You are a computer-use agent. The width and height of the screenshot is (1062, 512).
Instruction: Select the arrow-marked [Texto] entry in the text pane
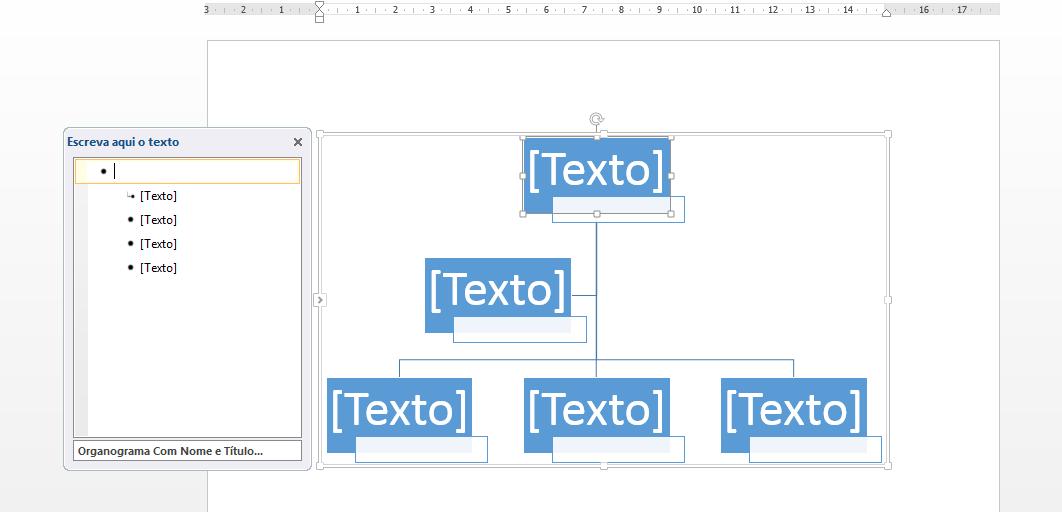pos(158,196)
